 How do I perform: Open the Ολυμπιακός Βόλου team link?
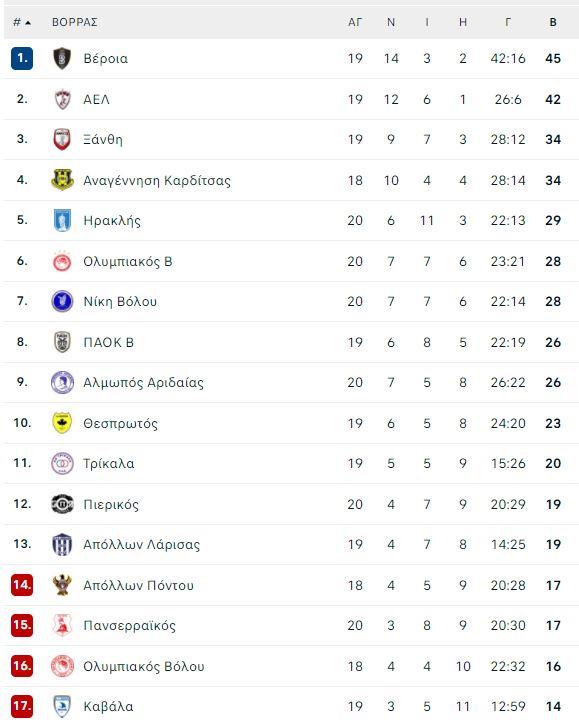[144, 666]
